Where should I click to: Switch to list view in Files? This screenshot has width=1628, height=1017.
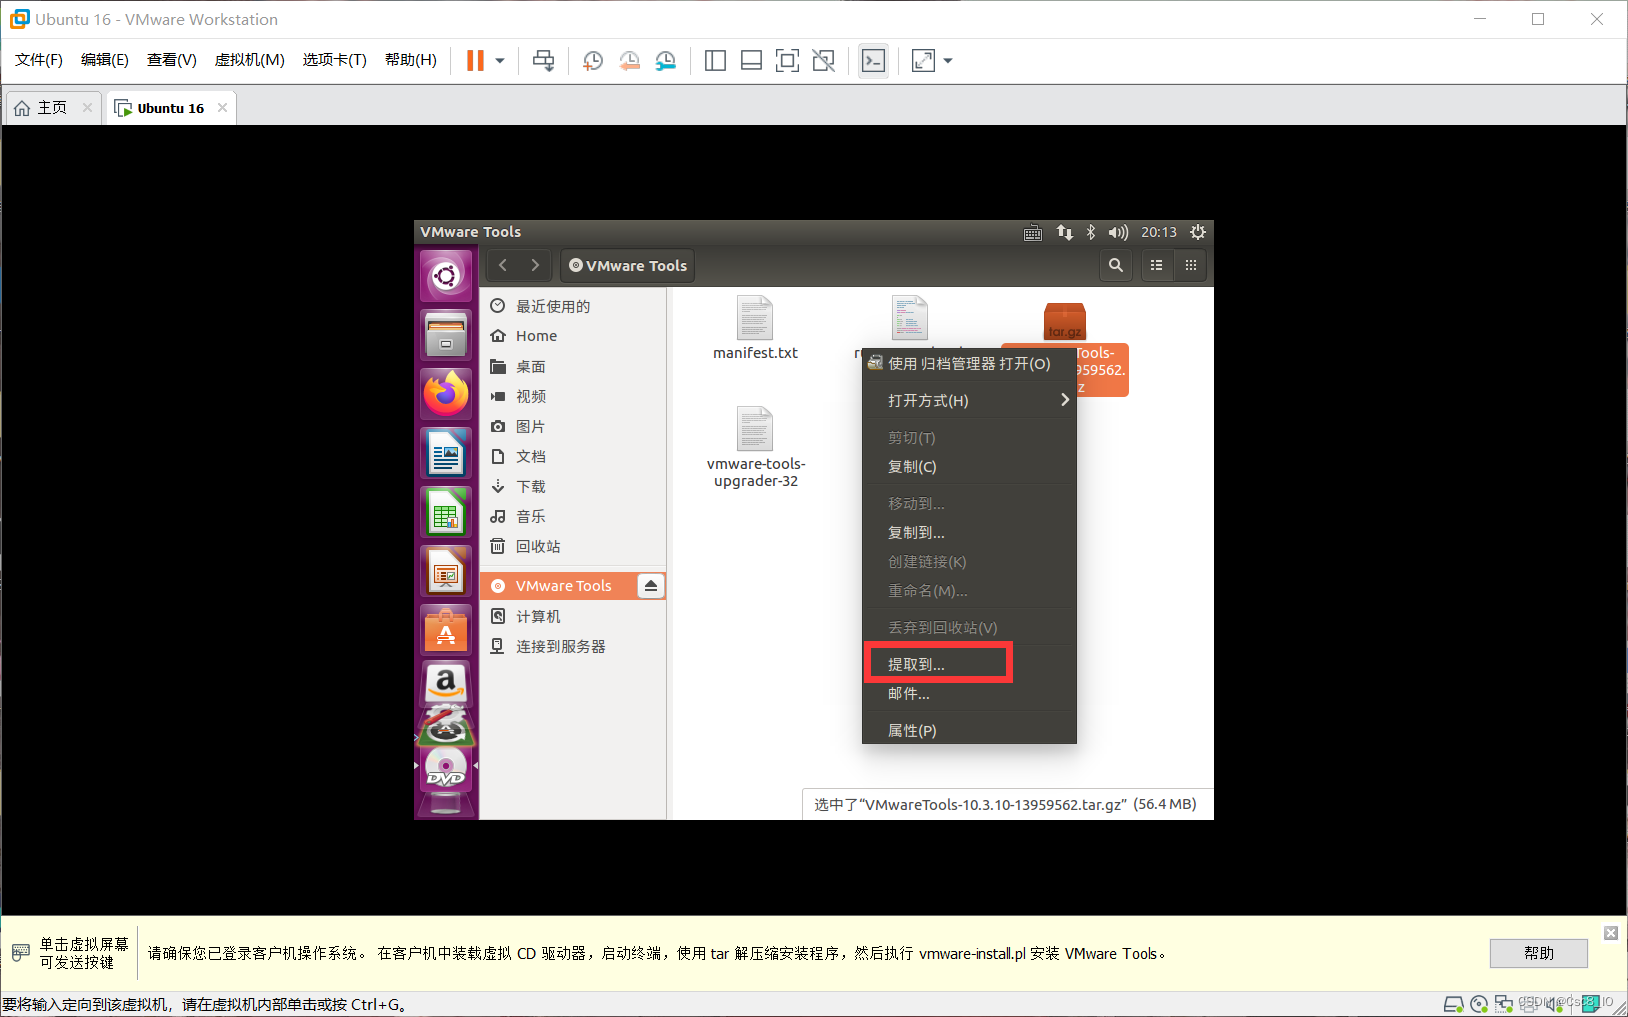1156,265
